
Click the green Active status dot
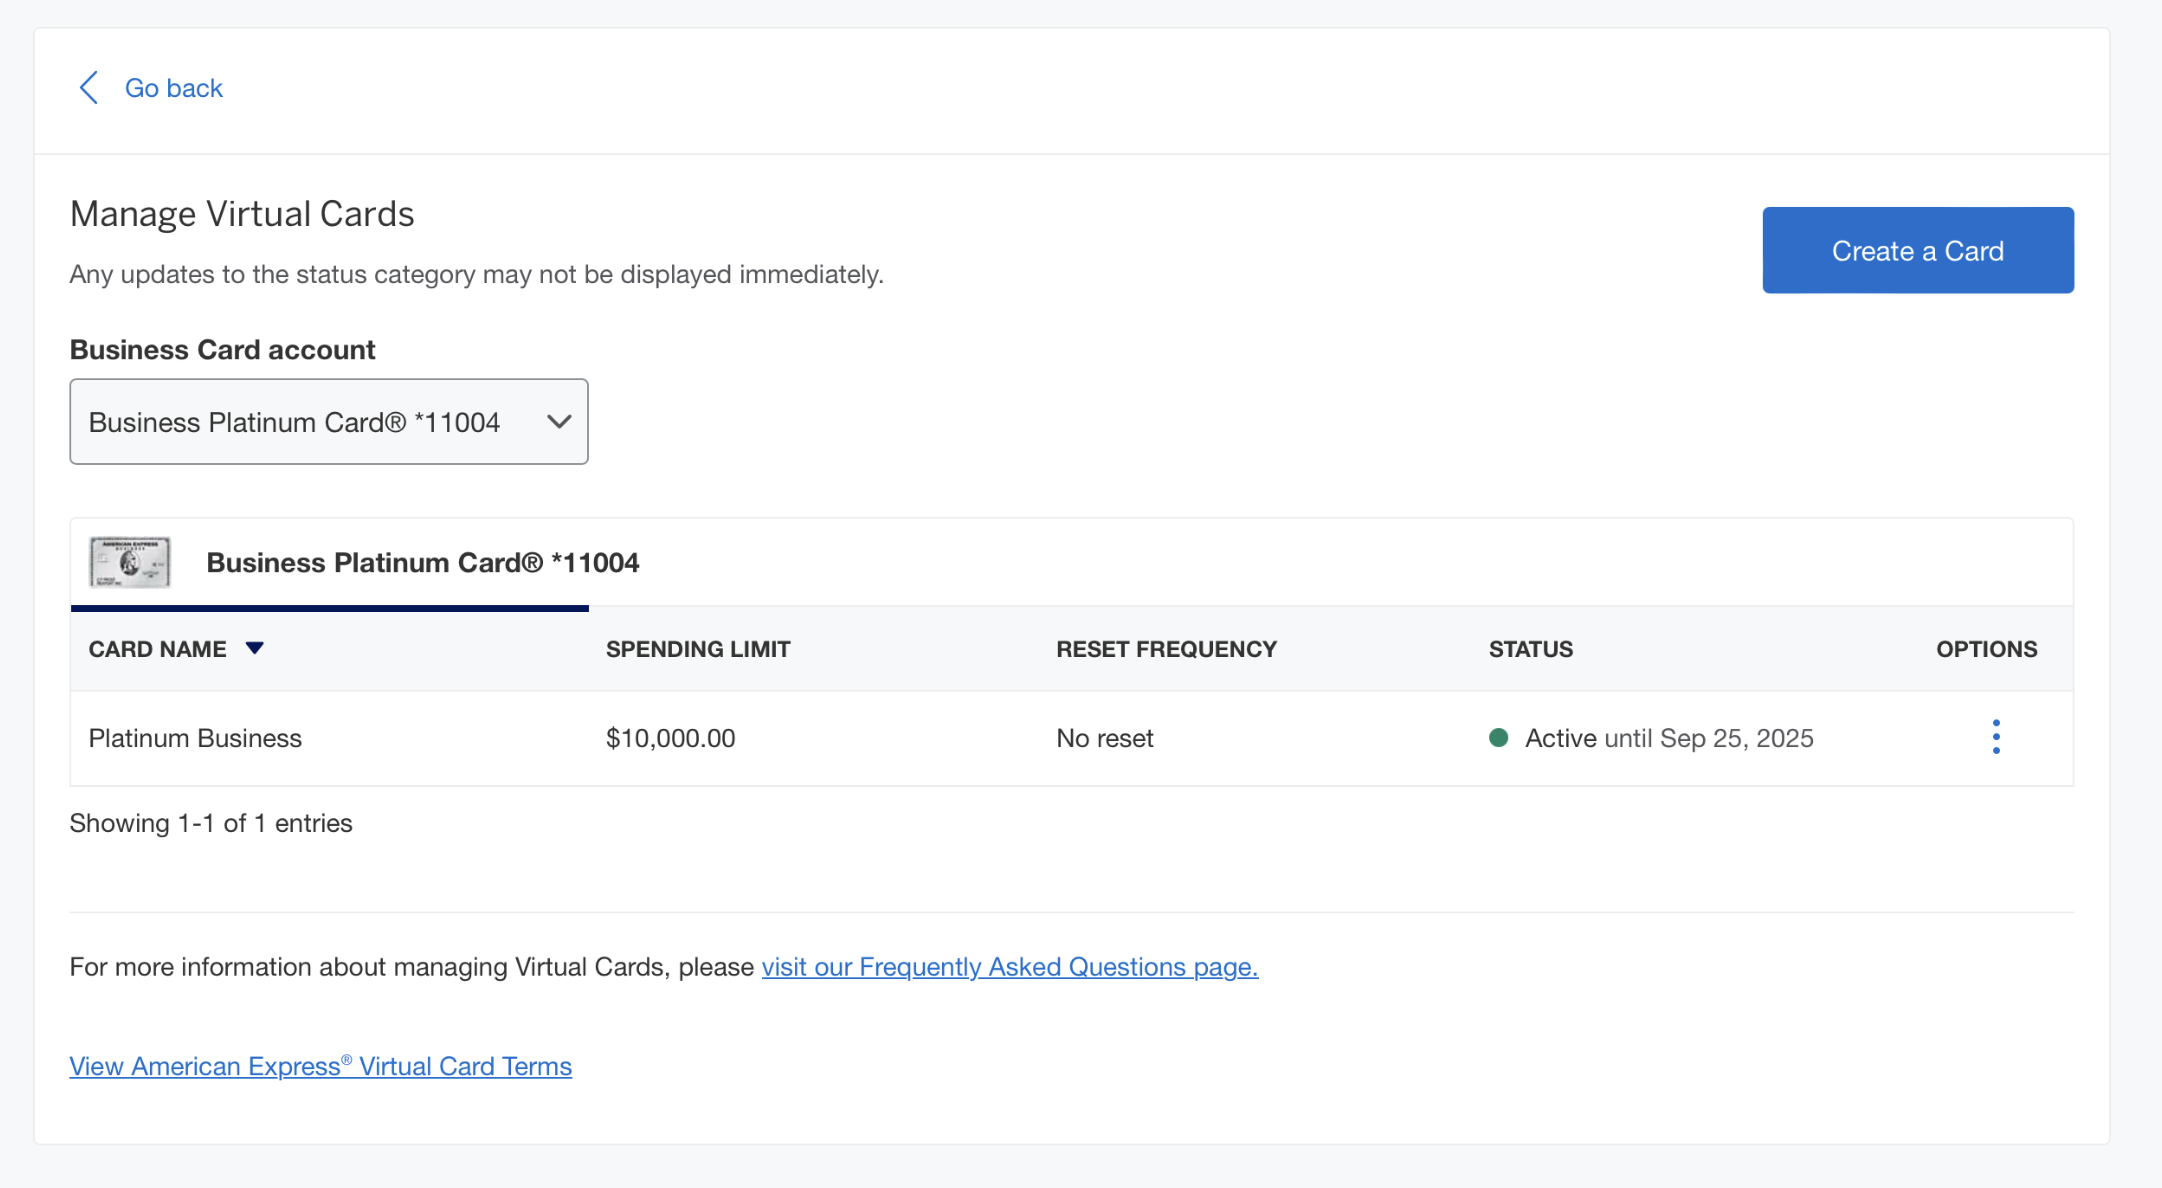click(1498, 738)
